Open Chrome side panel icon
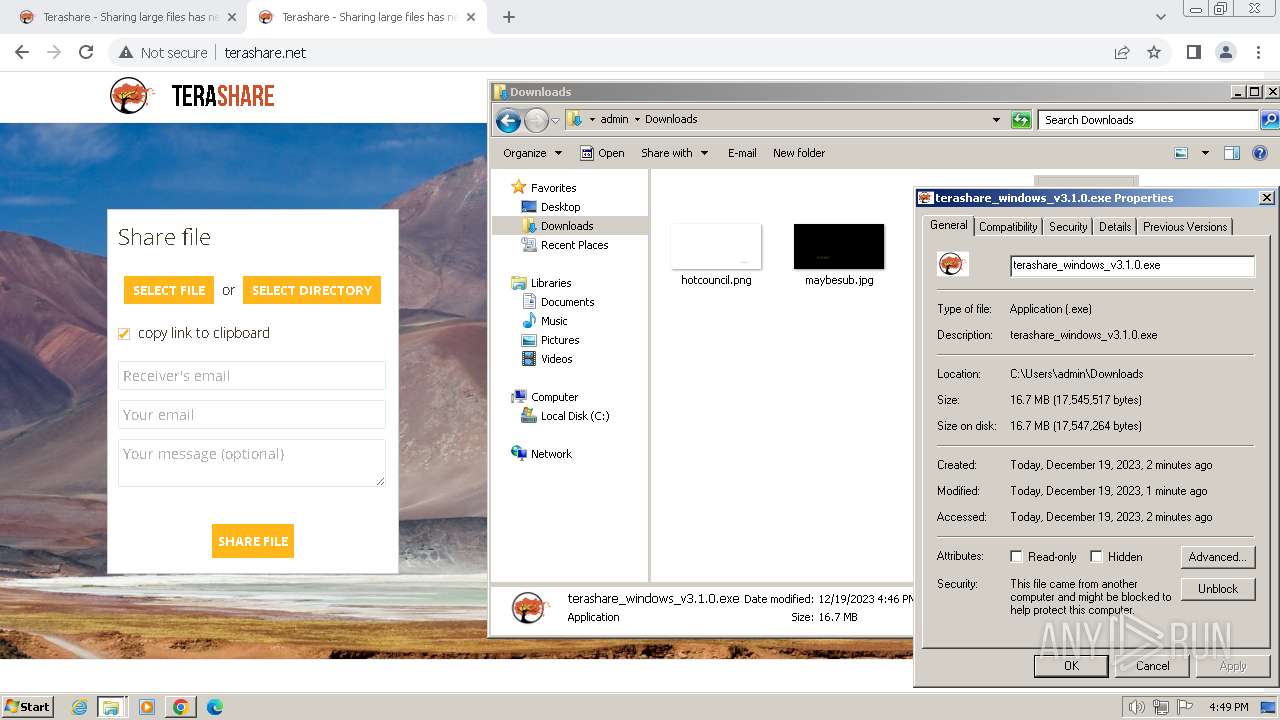1280x720 pixels. pyautogui.click(x=1193, y=52)
